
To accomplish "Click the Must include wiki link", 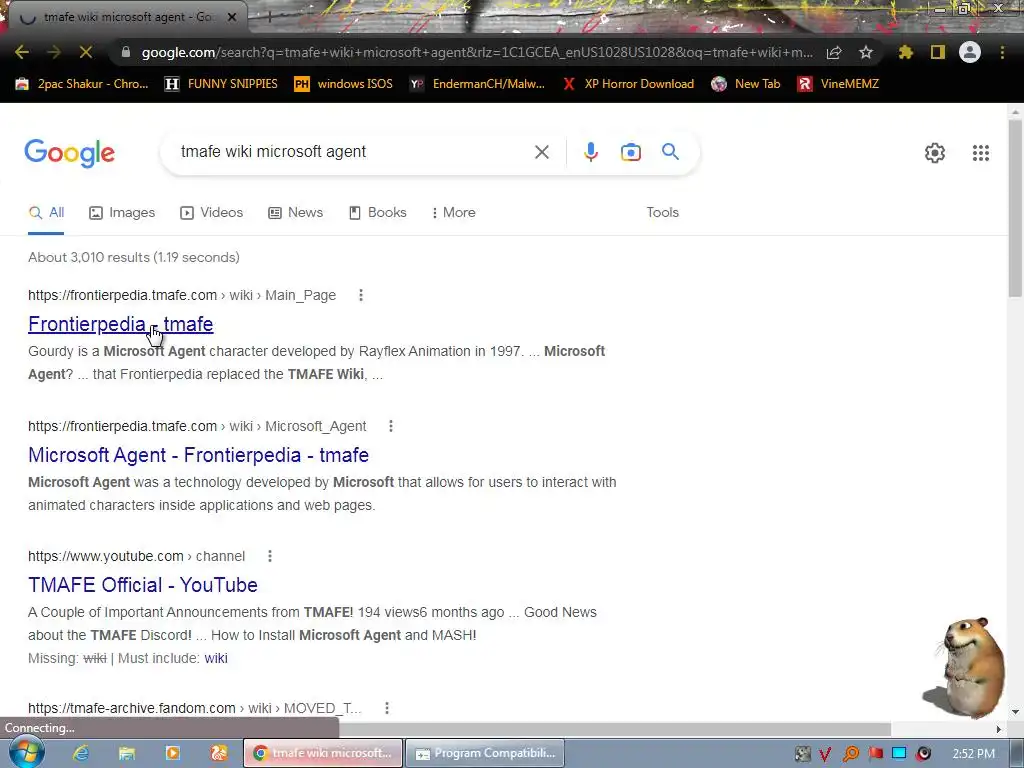I will (216, 658).
